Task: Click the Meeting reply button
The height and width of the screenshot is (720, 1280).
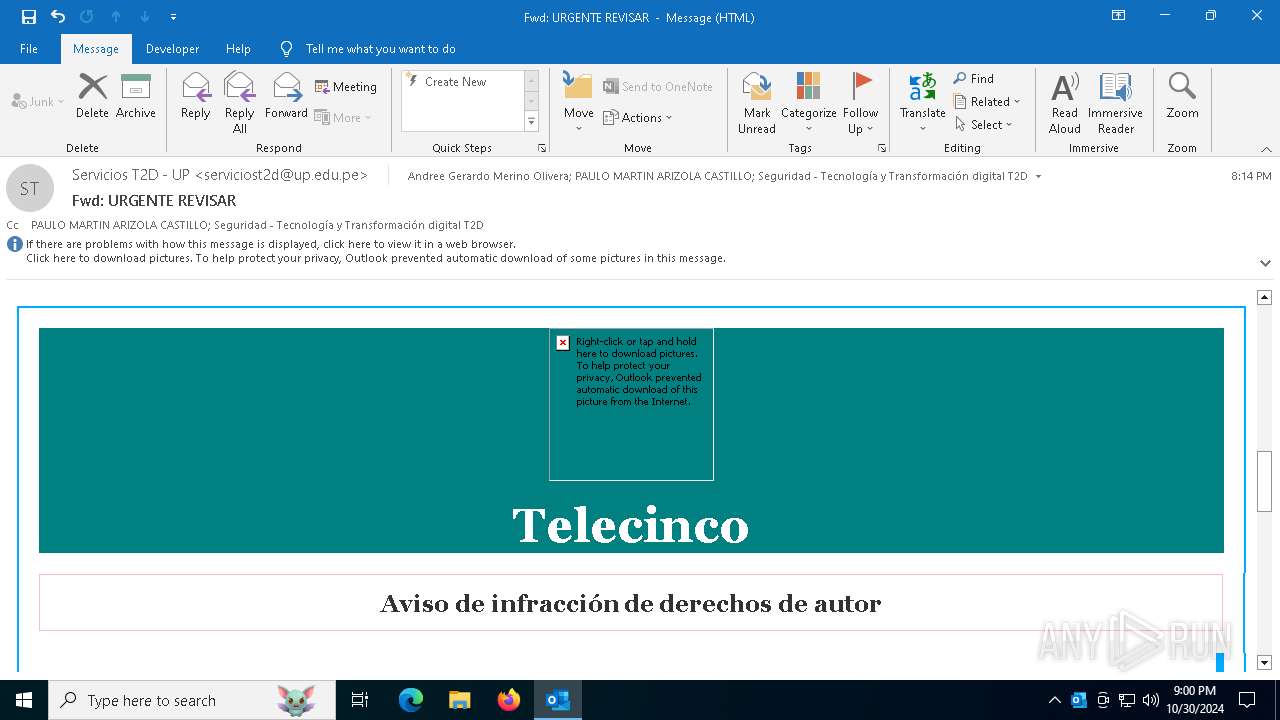Action: [x=346, y=87]
